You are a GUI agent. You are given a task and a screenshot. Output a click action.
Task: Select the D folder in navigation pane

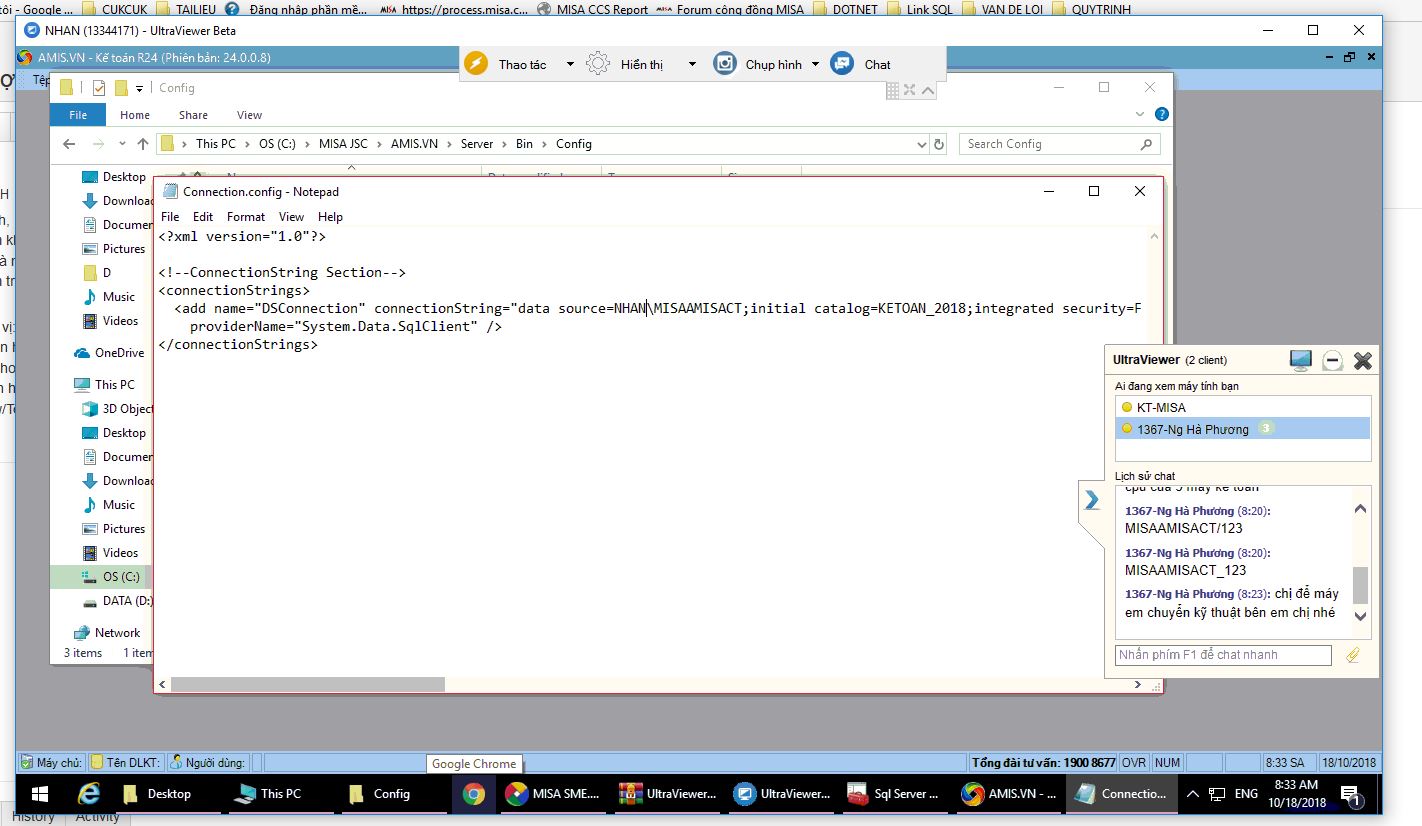(x=97, y=273)
